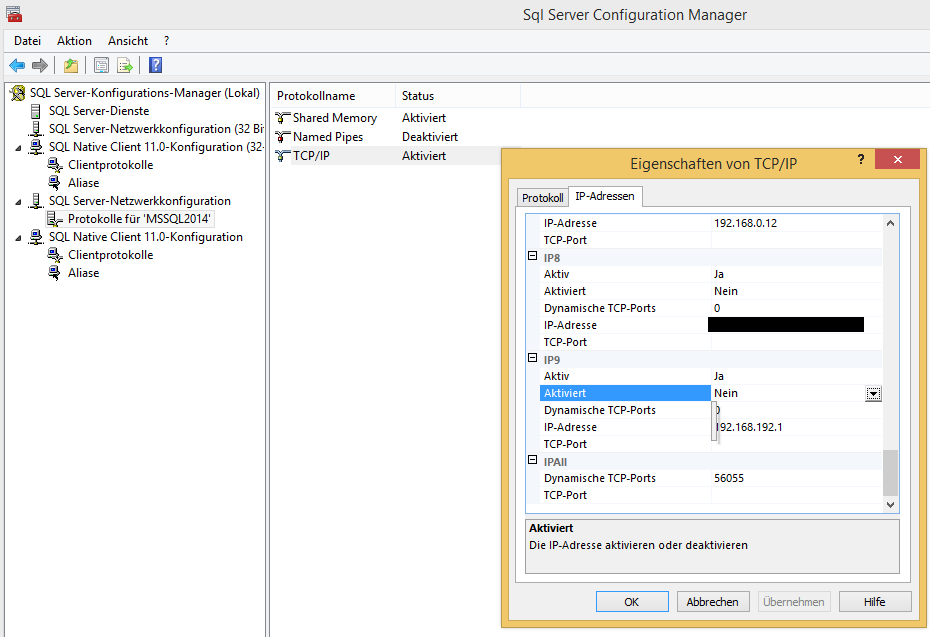Click the Export List toolbar icon
This screenshot has width=930, height=637.
click(x=125, y=65)
